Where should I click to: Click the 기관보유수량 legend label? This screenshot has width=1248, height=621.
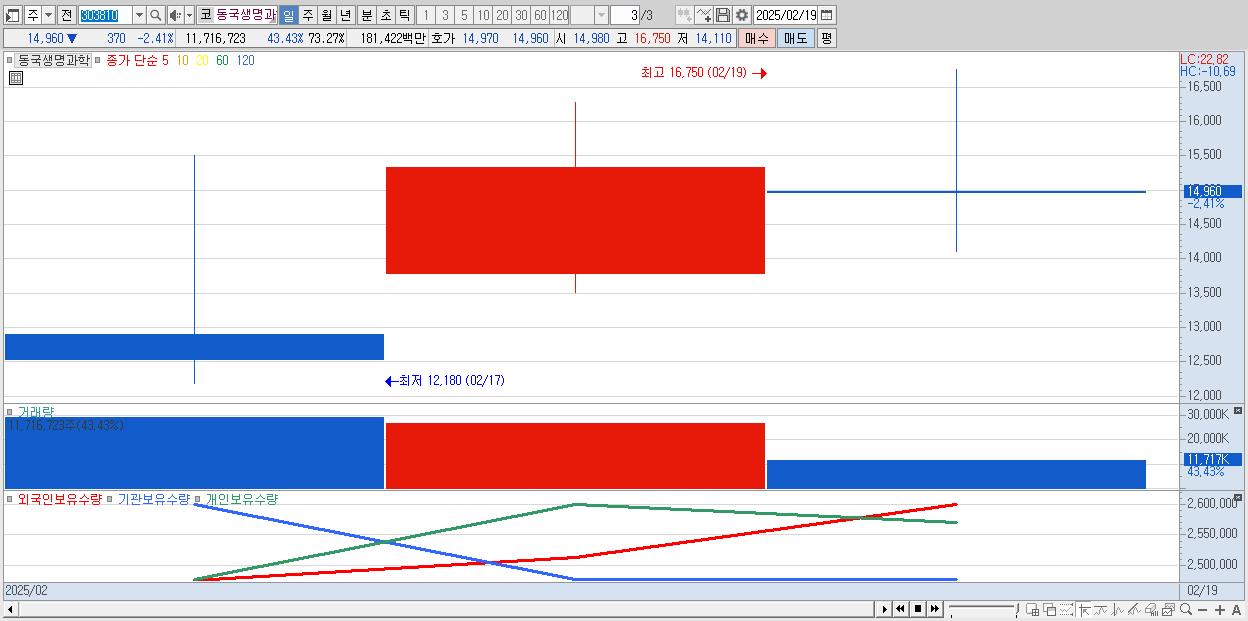tap(153, 499)
